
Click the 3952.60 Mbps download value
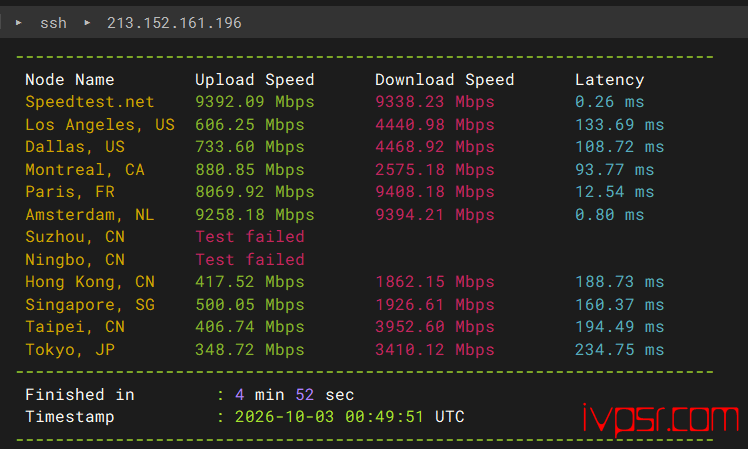point(435,327)
